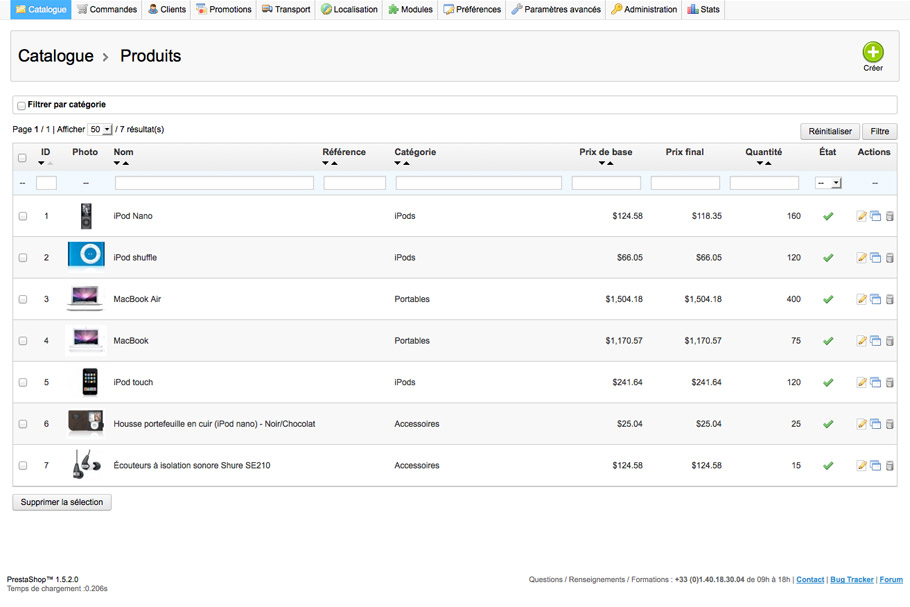Screen dimensions: 910x607
Task: Check the MacBook row 4 checkbox
Action: (23, 341)
